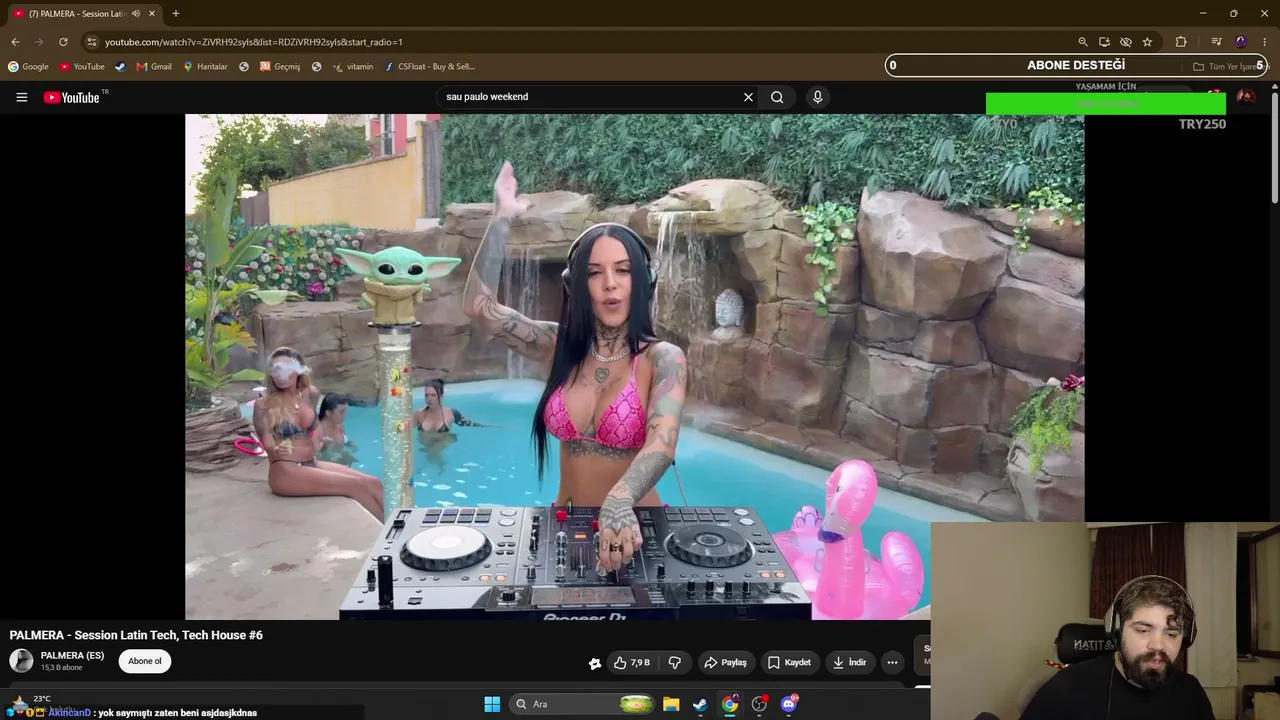Go back in browser history

click(x=15, y=42)
